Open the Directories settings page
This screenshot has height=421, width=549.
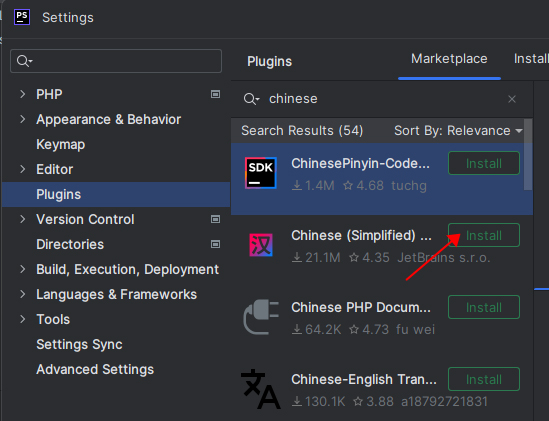[x=70, y=244]
